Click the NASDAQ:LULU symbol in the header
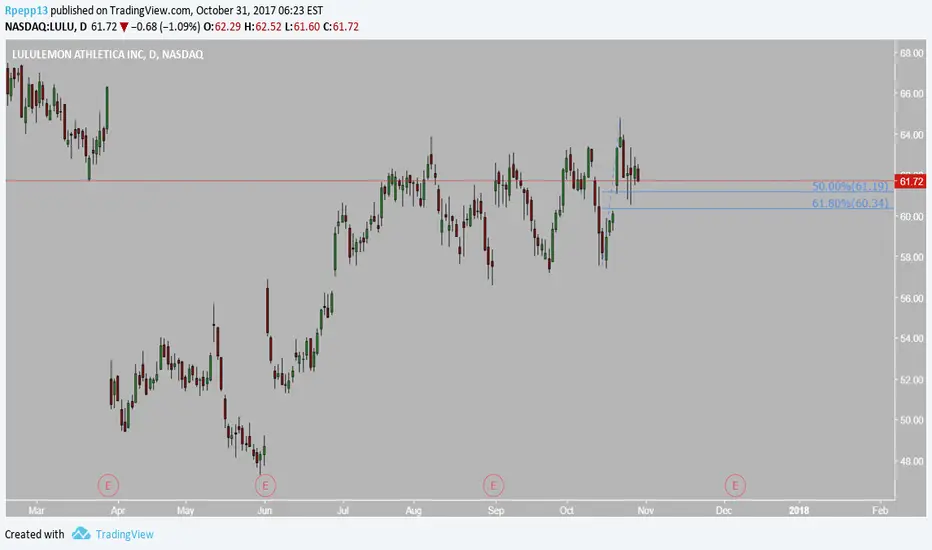 pyautogui.click(x=41, y=26)
